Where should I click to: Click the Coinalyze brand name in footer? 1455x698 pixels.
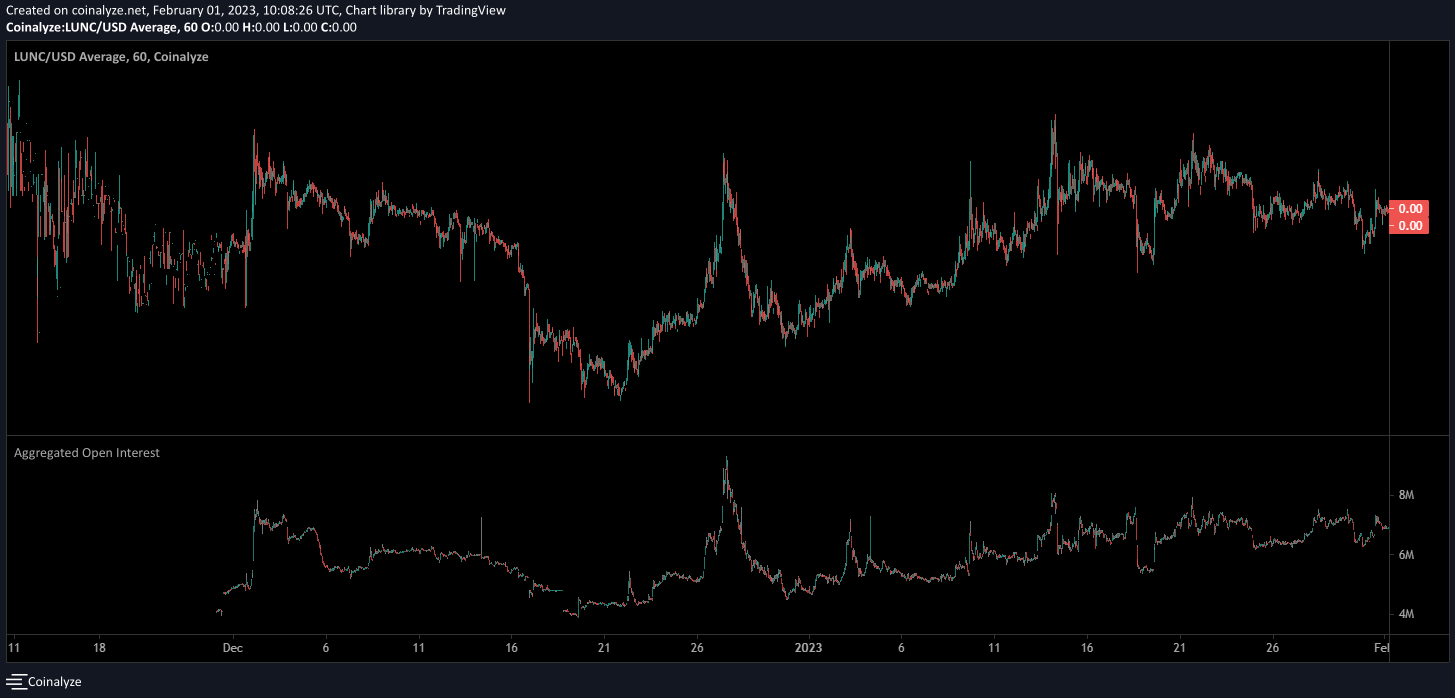coord(55,681)
